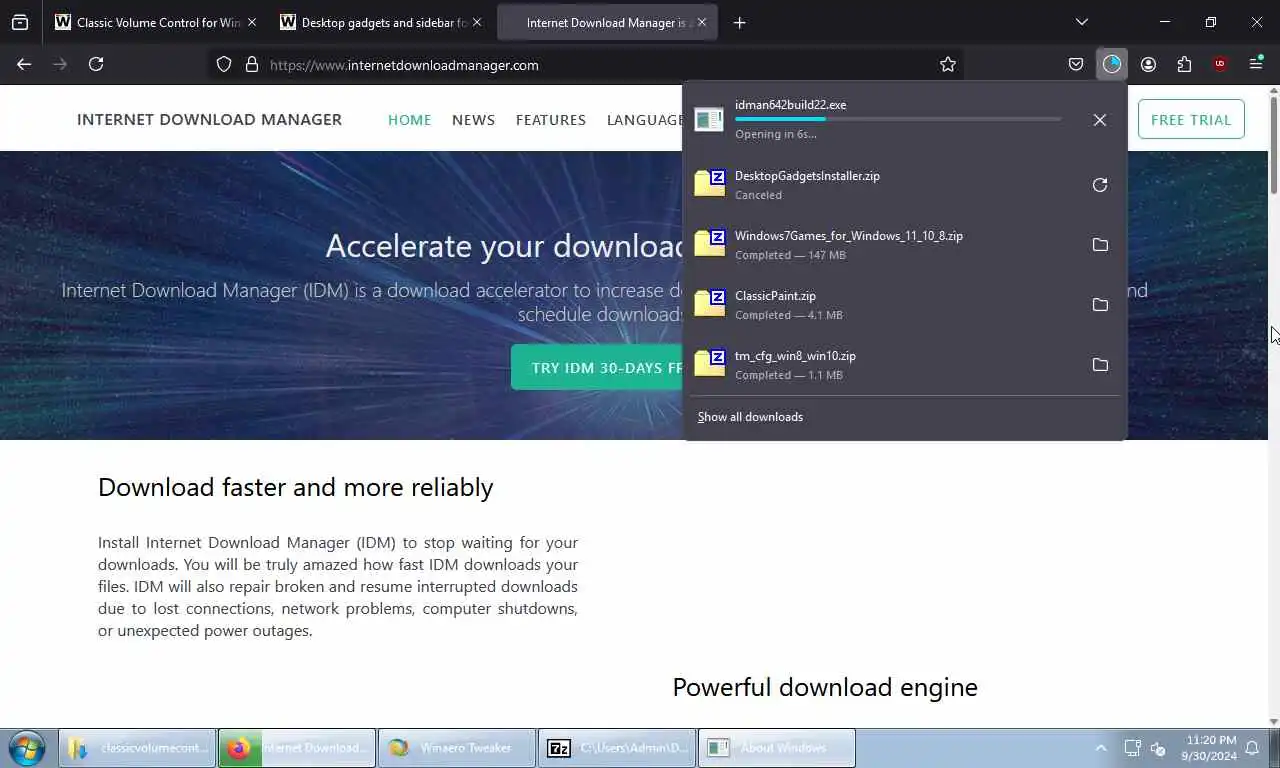Open the volume icon in the tray

tap(1159, 748)
